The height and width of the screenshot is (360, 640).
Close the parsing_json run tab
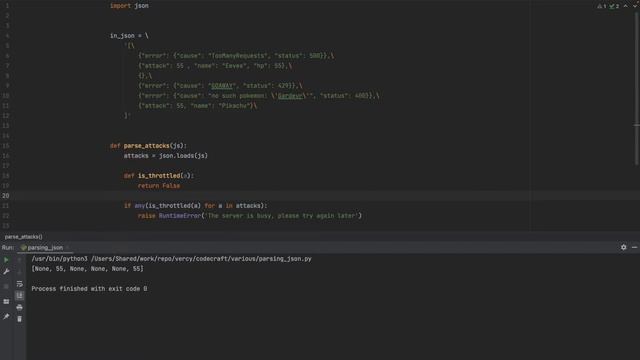68,248
